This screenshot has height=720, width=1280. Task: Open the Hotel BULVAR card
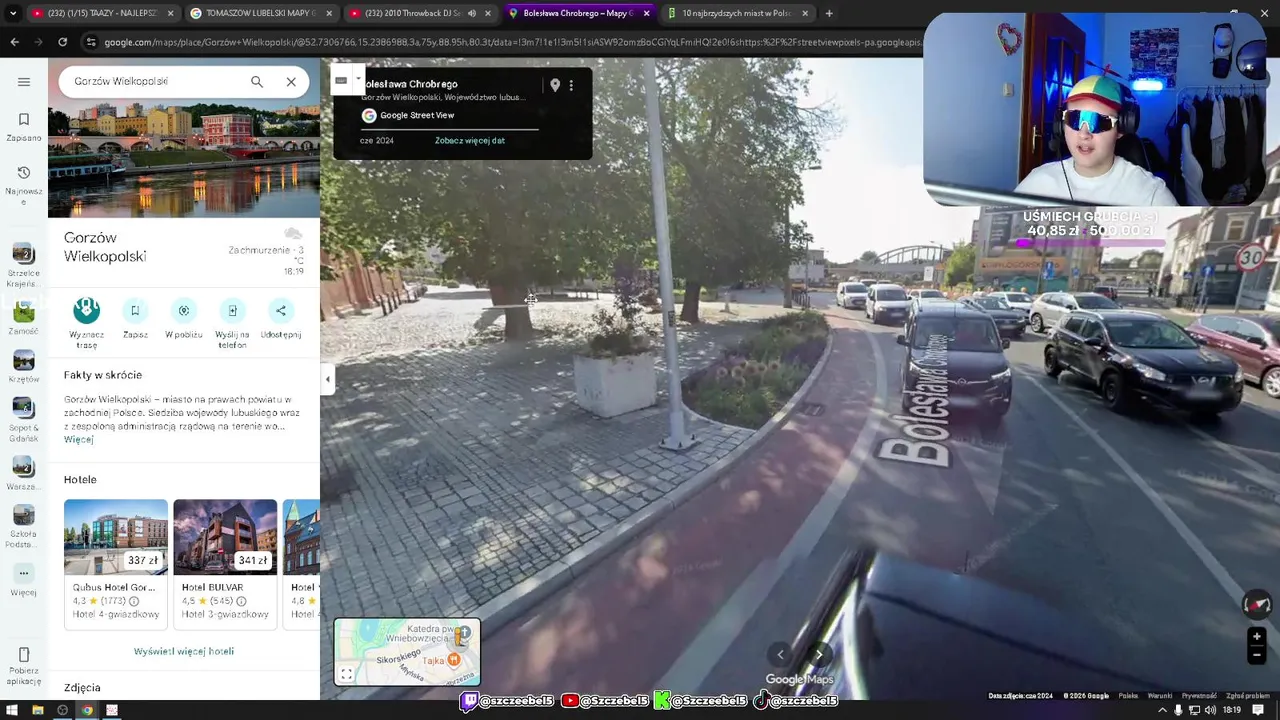coord(225,564)
